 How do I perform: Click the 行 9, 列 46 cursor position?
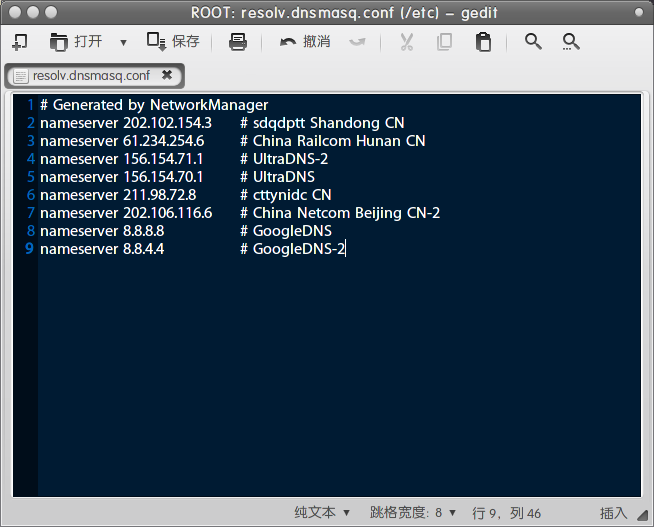pos(506,513)
